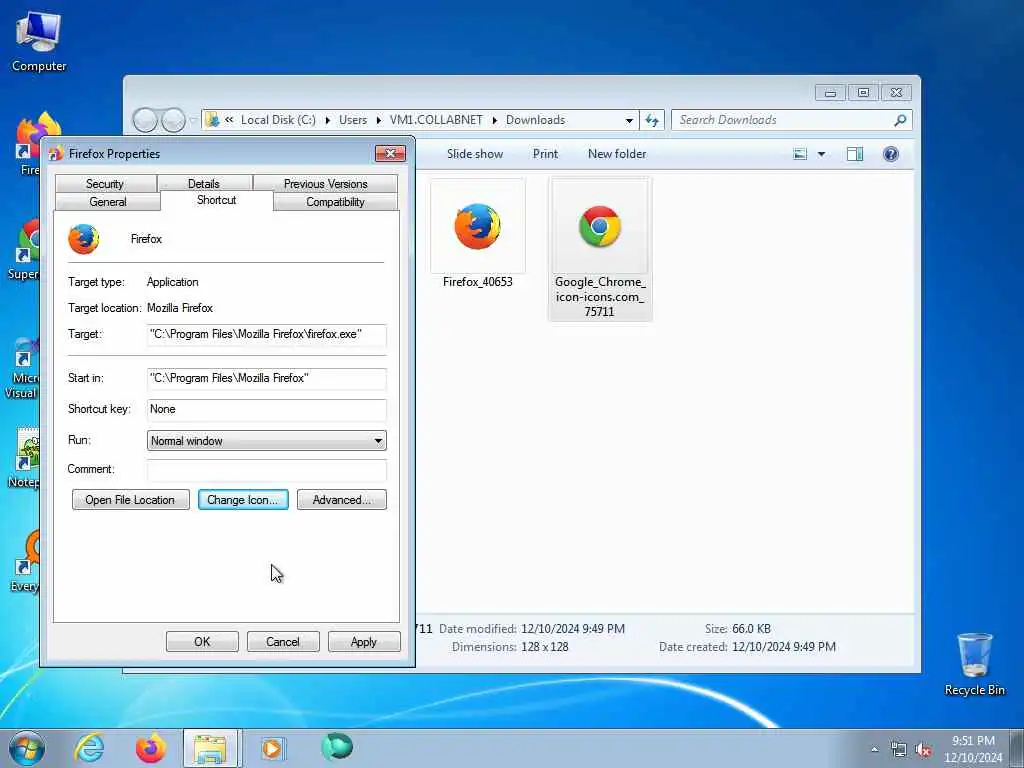Click the Windows Start button

click(x=27, y=748)
